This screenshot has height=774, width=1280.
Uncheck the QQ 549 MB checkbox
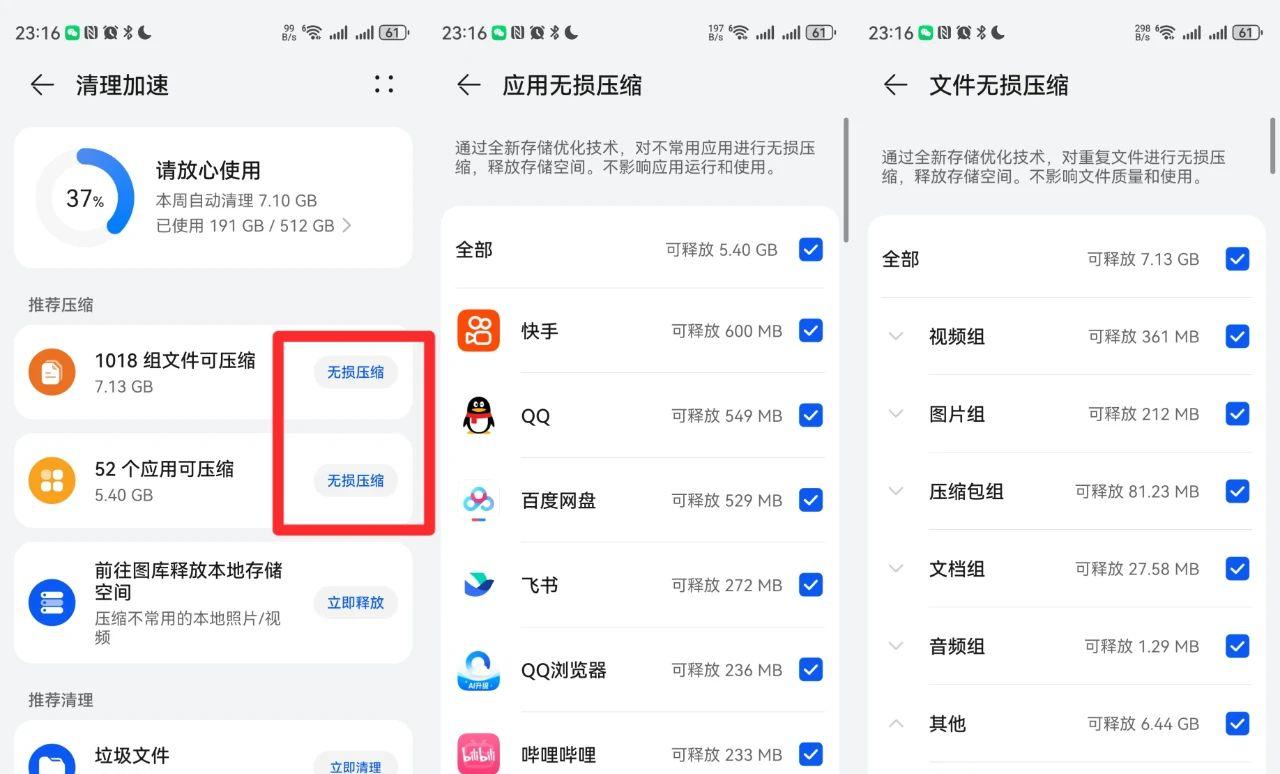click(x=811, y=415)
